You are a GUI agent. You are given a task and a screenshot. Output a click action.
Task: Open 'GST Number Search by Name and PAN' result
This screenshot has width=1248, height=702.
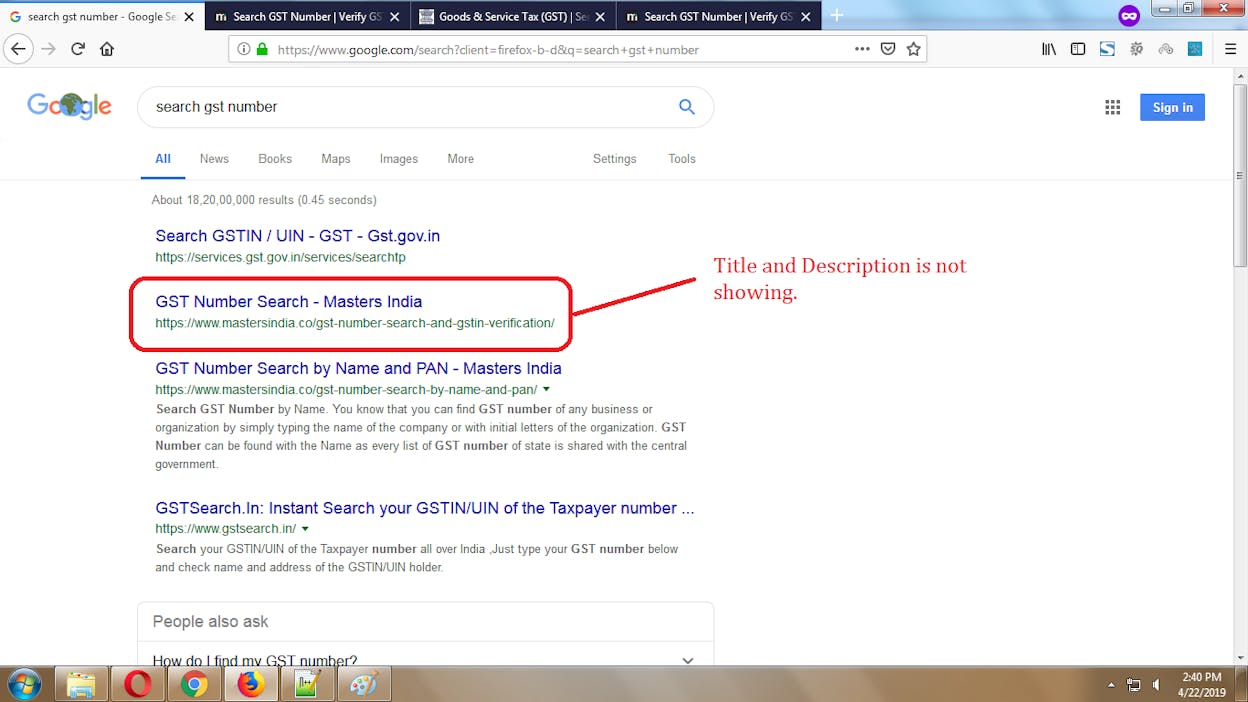click(358, 368)
